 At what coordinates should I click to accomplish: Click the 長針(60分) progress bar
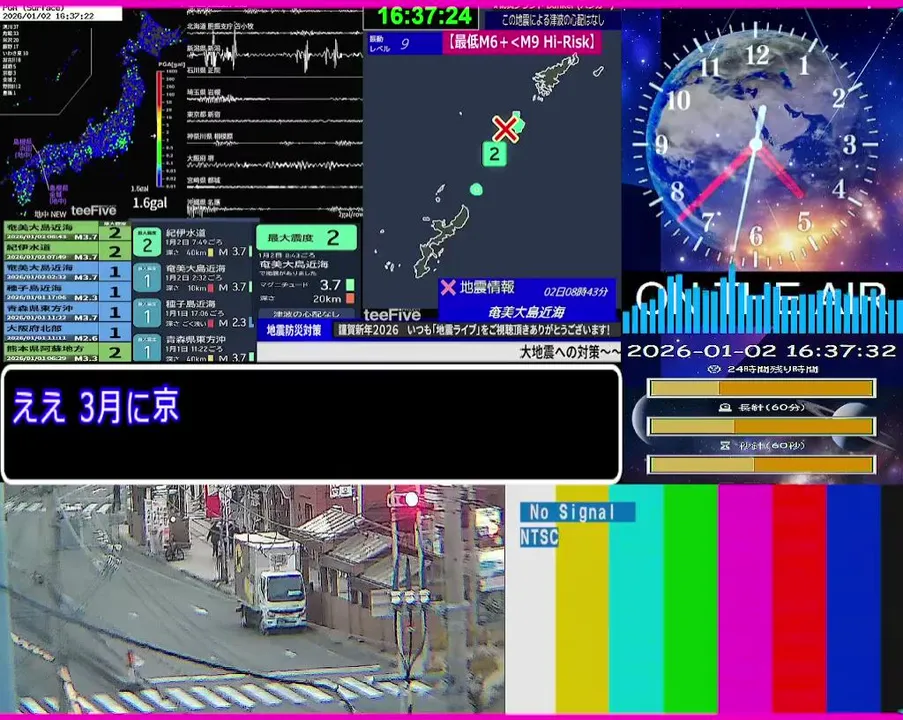(x=762, y=426)
